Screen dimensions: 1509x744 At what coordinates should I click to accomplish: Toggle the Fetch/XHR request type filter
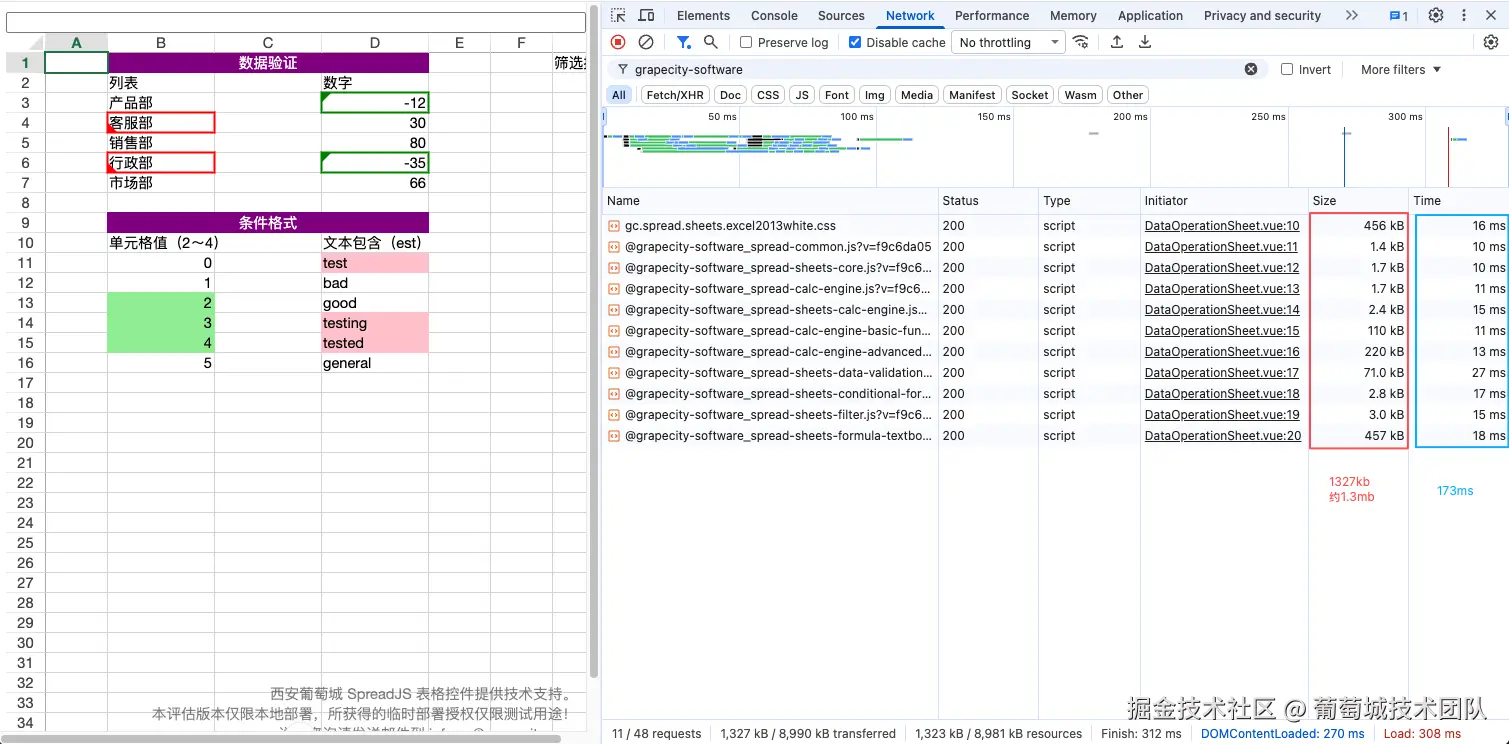675,95
